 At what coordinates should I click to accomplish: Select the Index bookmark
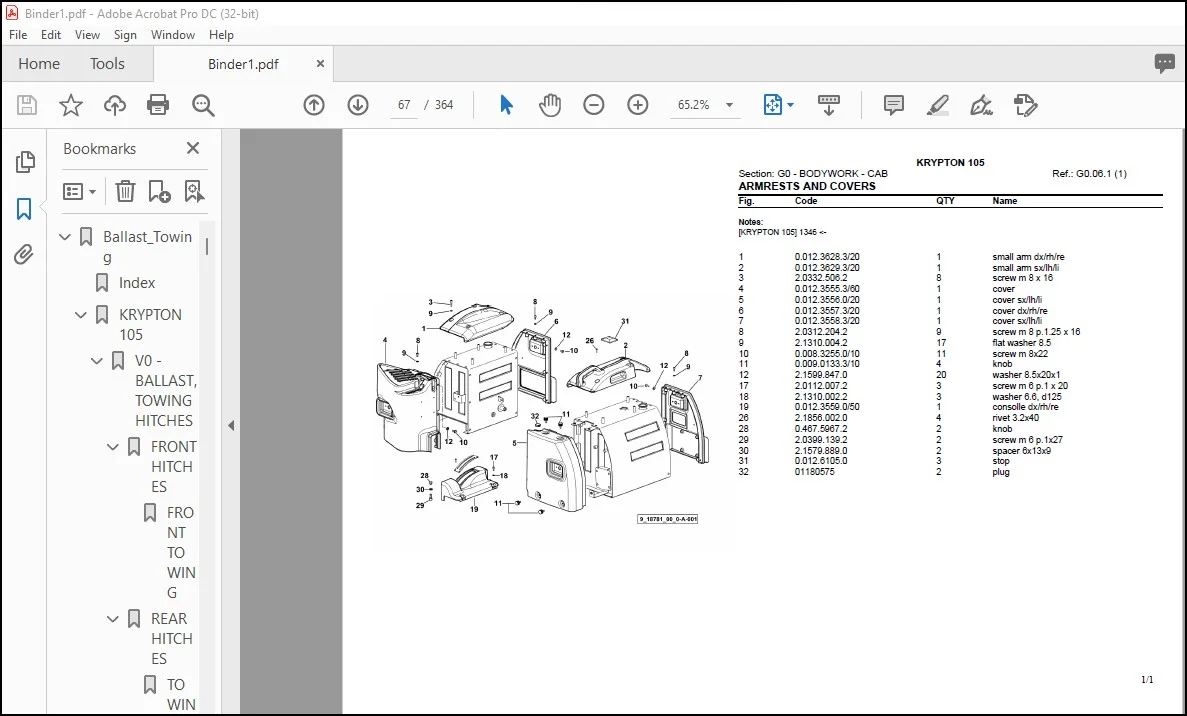136,283
